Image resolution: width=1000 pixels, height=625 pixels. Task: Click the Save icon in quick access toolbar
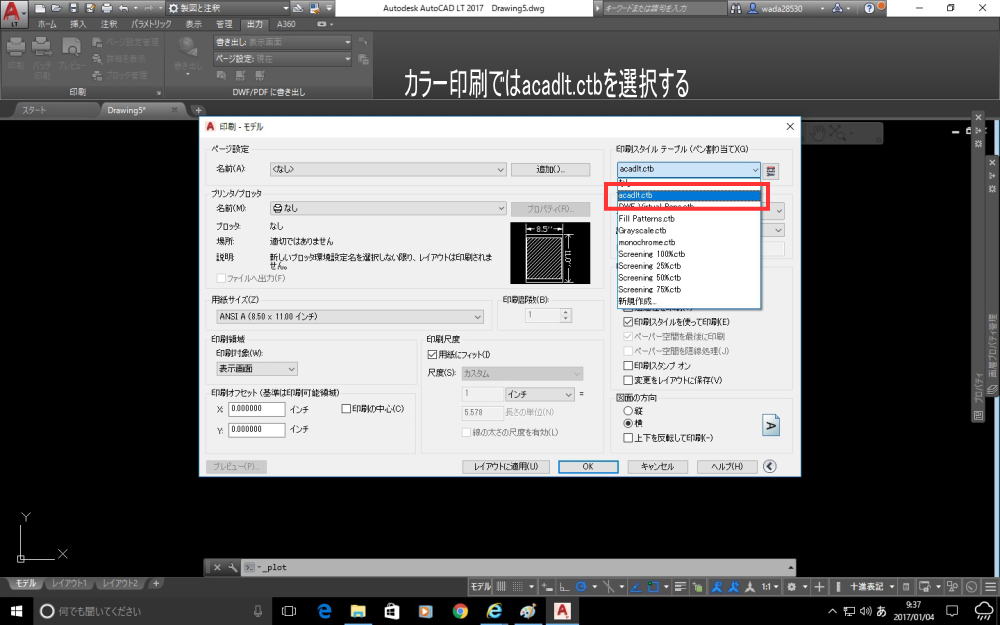pyautogui.click(x=73, y=8)
